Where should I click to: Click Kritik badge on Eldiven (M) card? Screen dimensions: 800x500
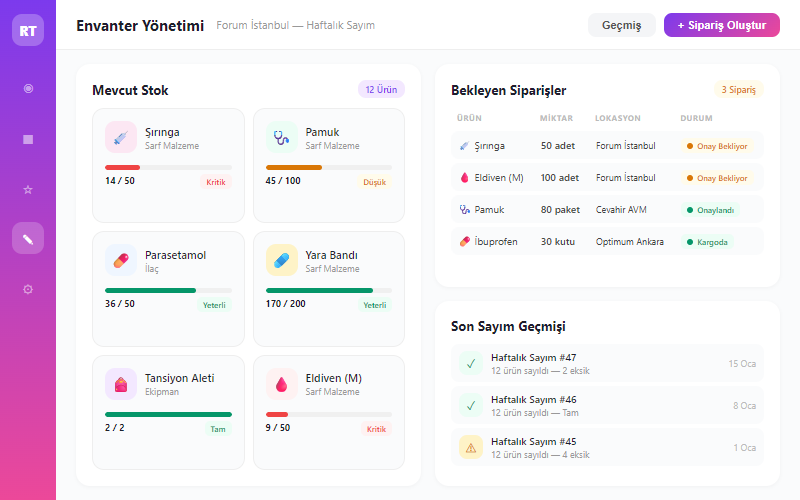[x=376, y=429]
